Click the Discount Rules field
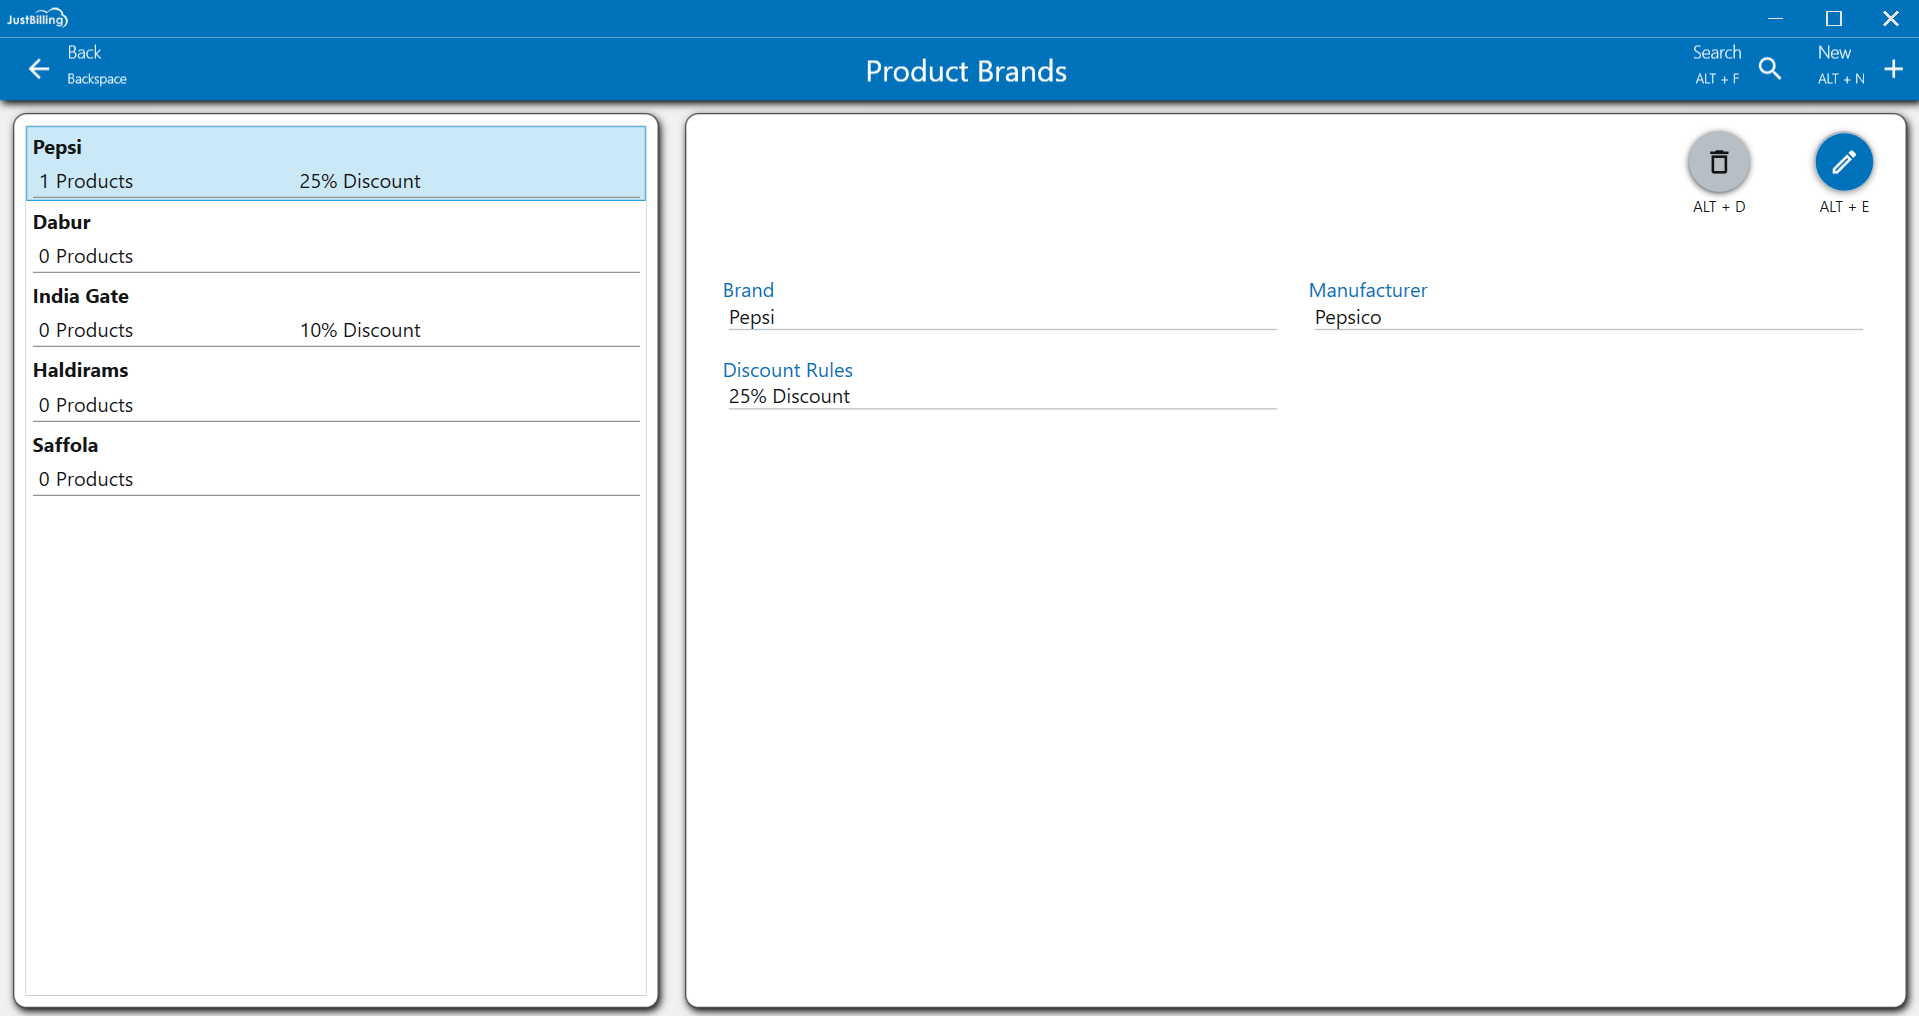This screenshot has height=1016, width=1919. coord(1000,396)
